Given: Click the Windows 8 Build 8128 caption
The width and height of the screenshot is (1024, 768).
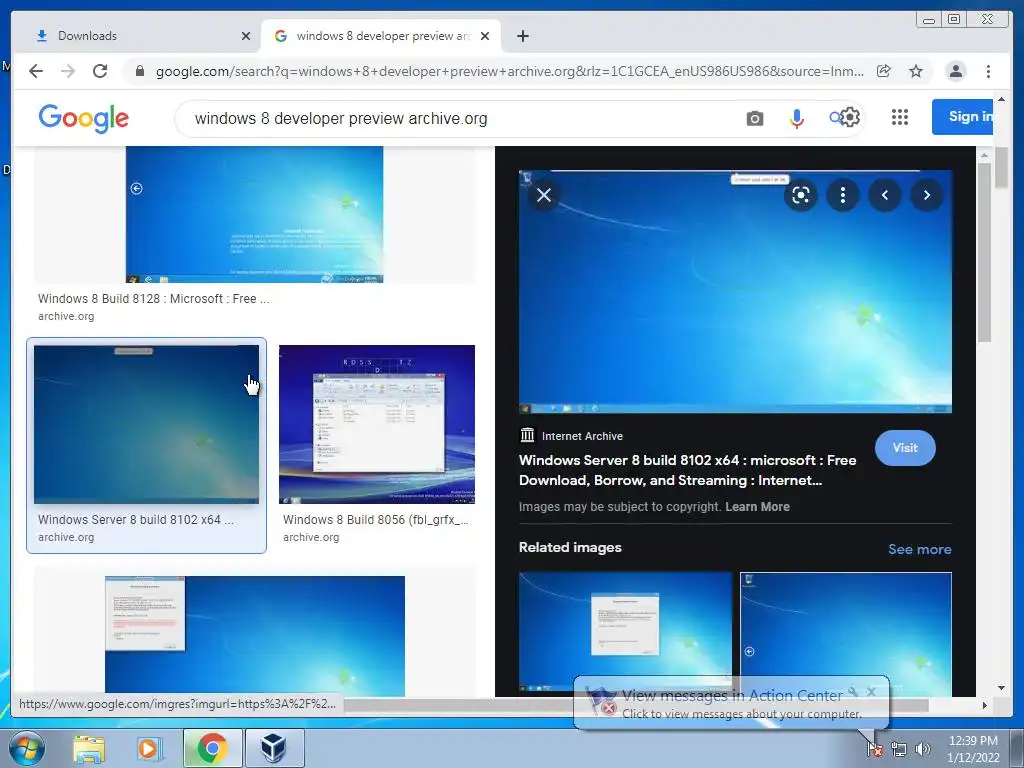Looking at the screenshot, I should point(153,298).
